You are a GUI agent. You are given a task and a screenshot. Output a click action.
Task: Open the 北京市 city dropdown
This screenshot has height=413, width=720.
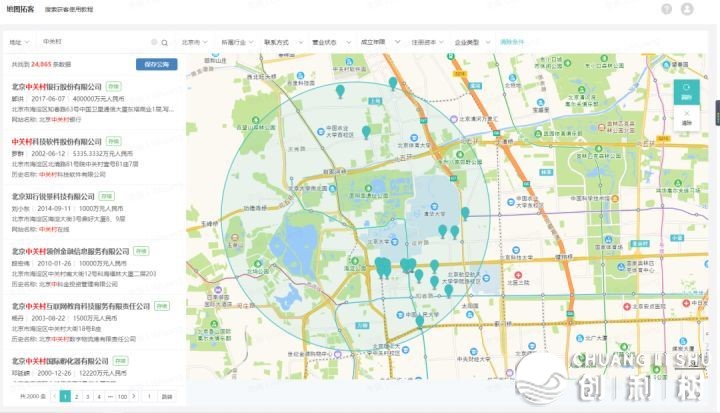click(194, 42)
